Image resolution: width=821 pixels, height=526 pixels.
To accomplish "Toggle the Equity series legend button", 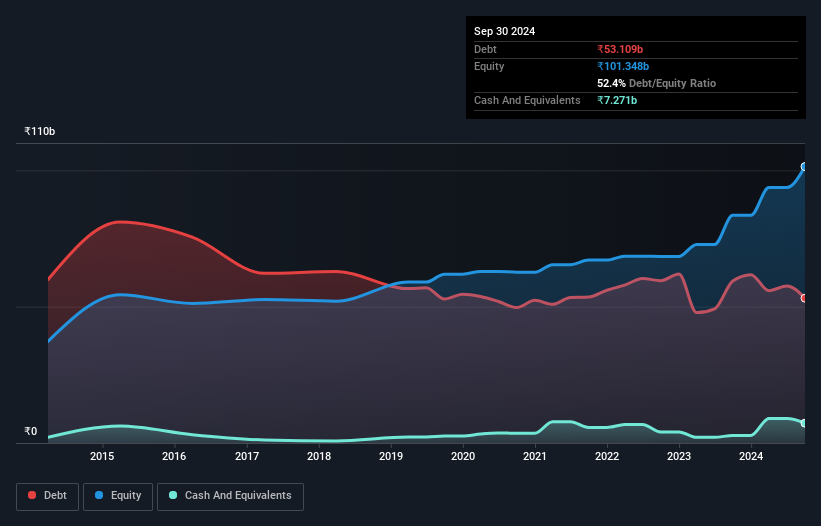I will (x=118, y=496).
